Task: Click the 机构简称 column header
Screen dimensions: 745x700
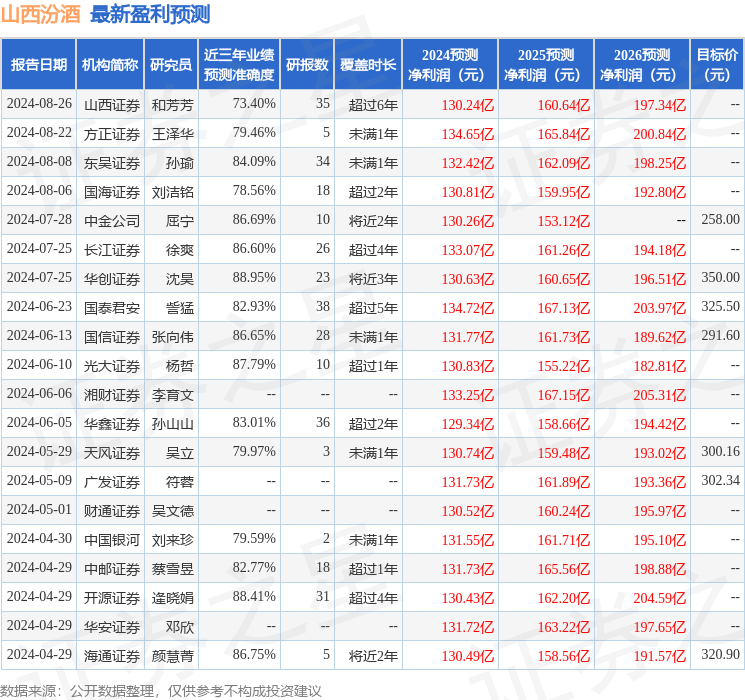Action: click(x=110, y=65)
